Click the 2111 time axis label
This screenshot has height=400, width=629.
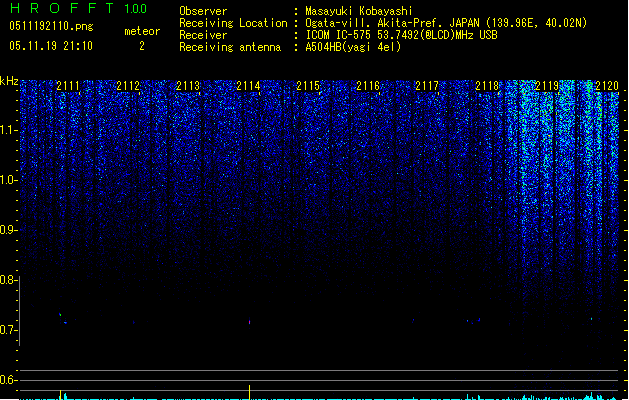point(68,85)
